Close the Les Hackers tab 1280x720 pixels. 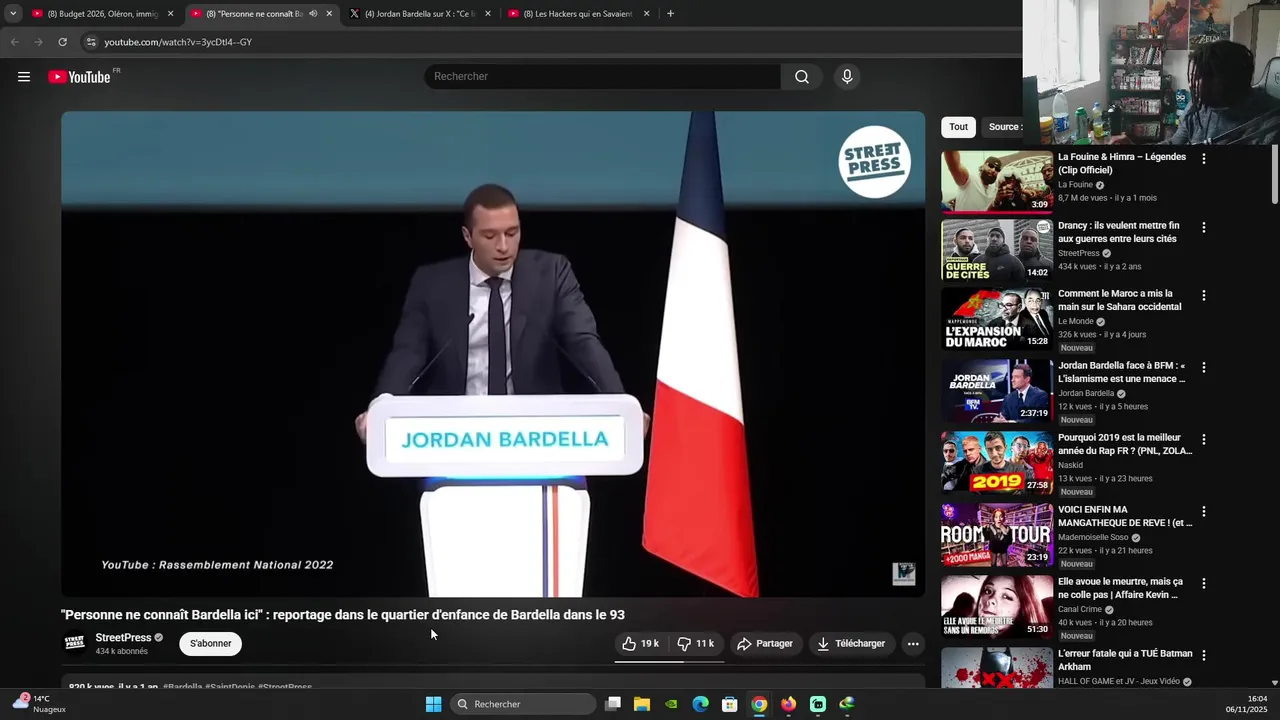point(646,14)
